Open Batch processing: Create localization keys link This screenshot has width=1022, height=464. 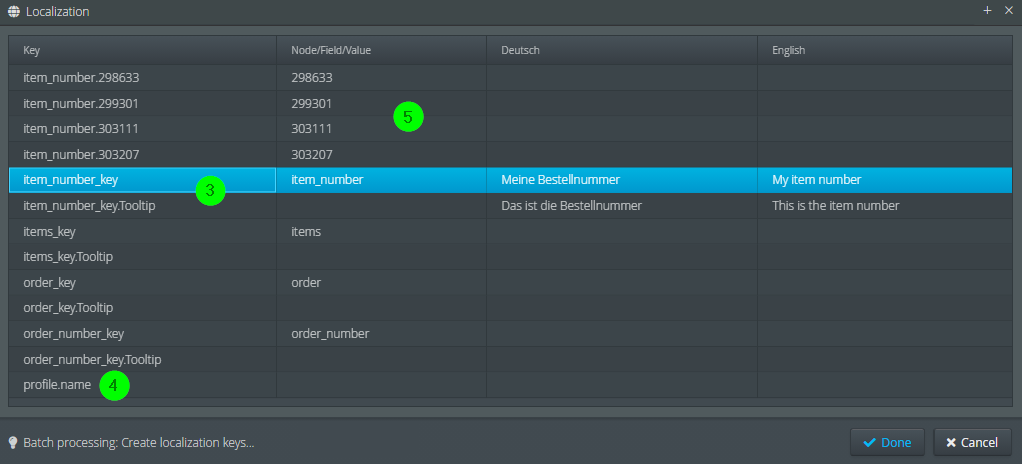[x=138, y=442]
